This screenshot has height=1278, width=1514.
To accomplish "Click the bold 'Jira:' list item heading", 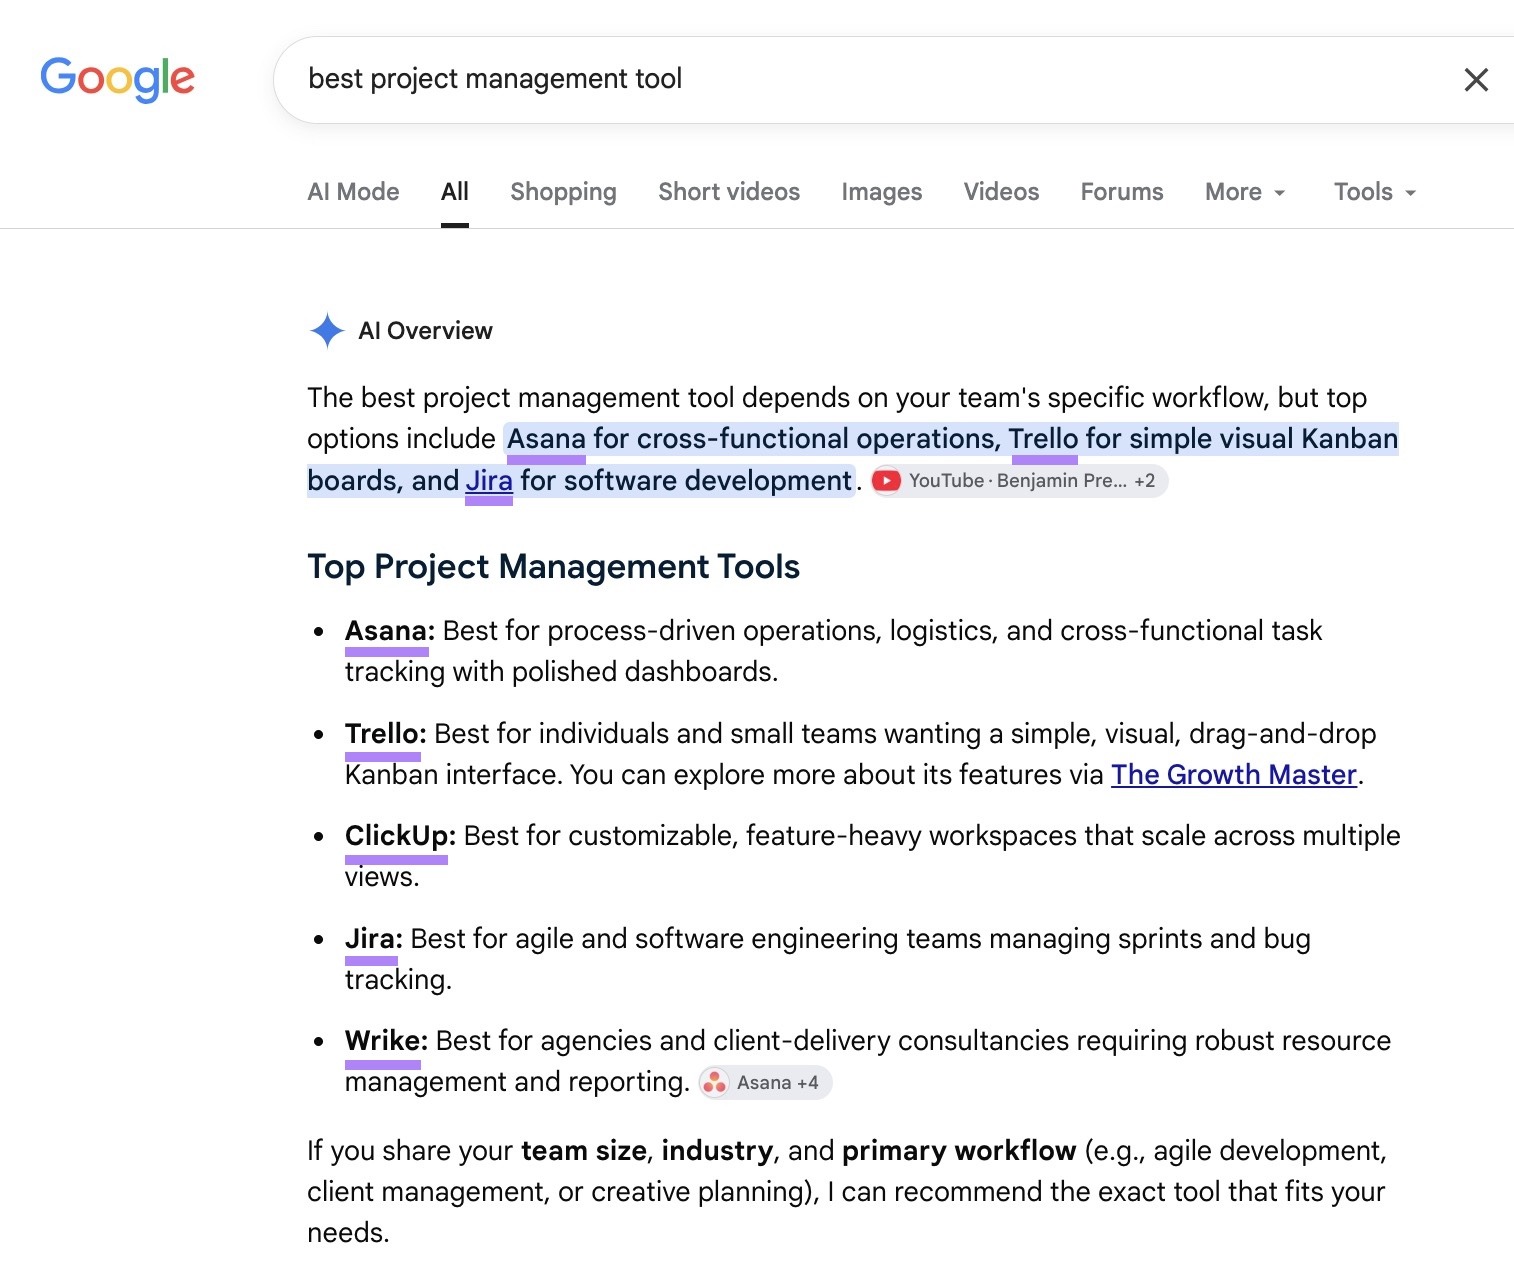I will click(x=374, y=939).
